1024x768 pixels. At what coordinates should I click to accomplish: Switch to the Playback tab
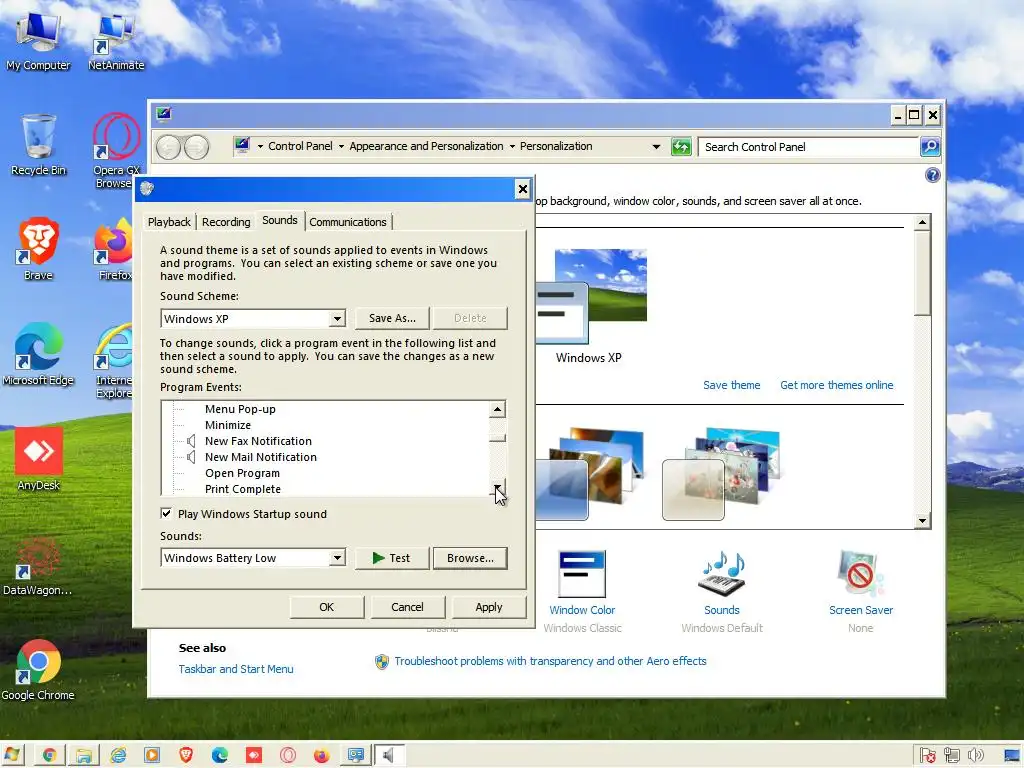[x=169, y=222]
